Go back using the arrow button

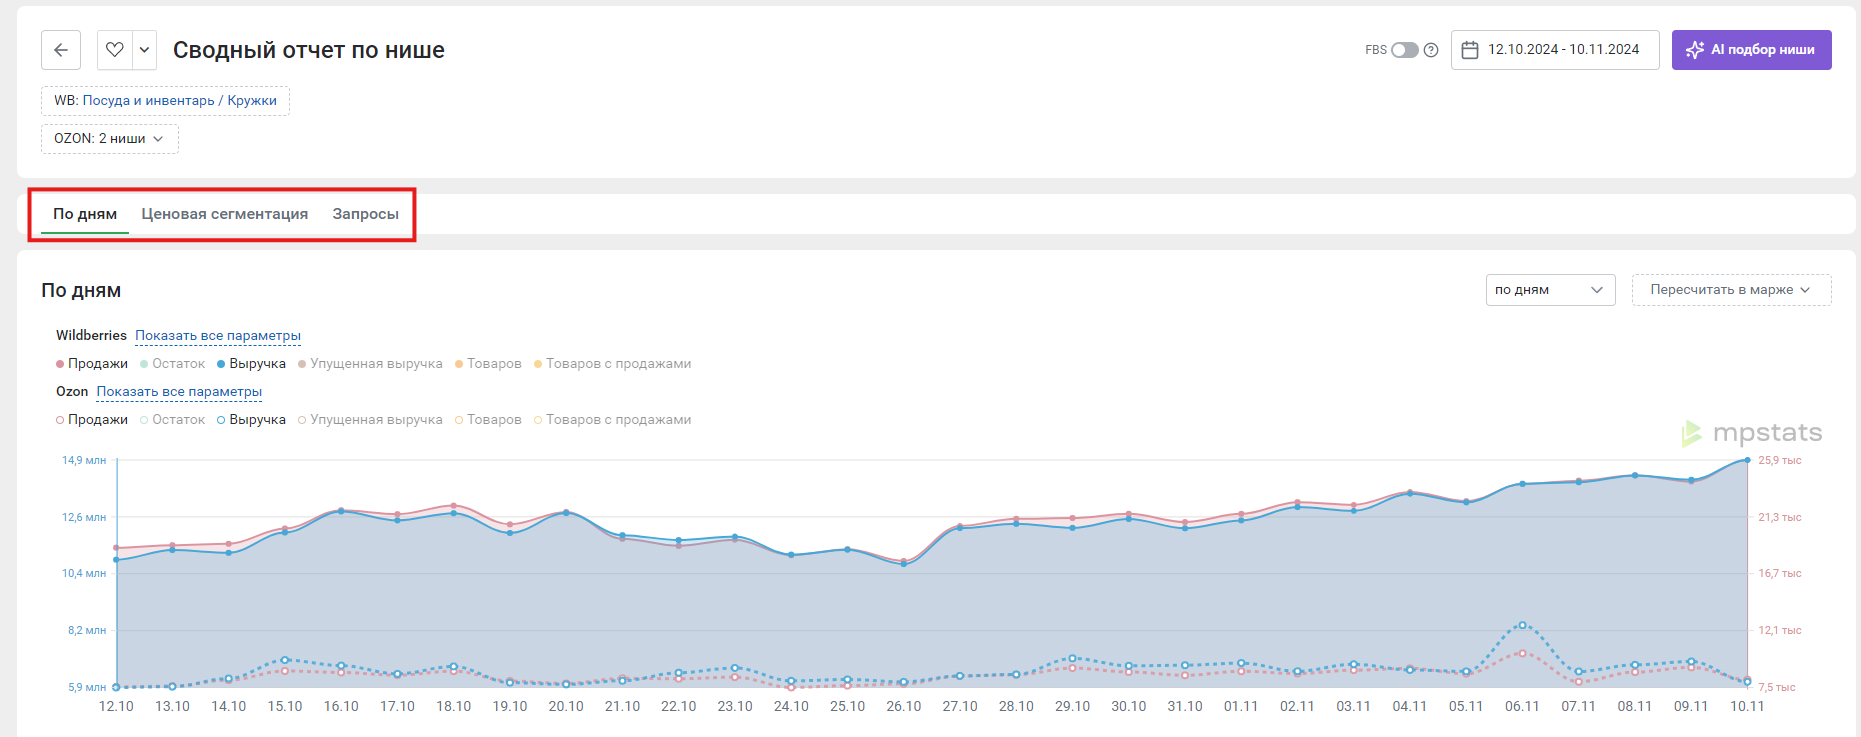(x=61, y=50)
